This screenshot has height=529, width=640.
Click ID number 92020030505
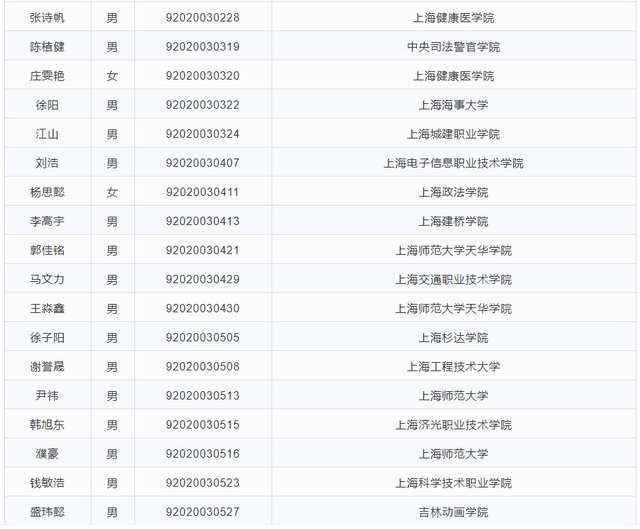tap(202, 338)
